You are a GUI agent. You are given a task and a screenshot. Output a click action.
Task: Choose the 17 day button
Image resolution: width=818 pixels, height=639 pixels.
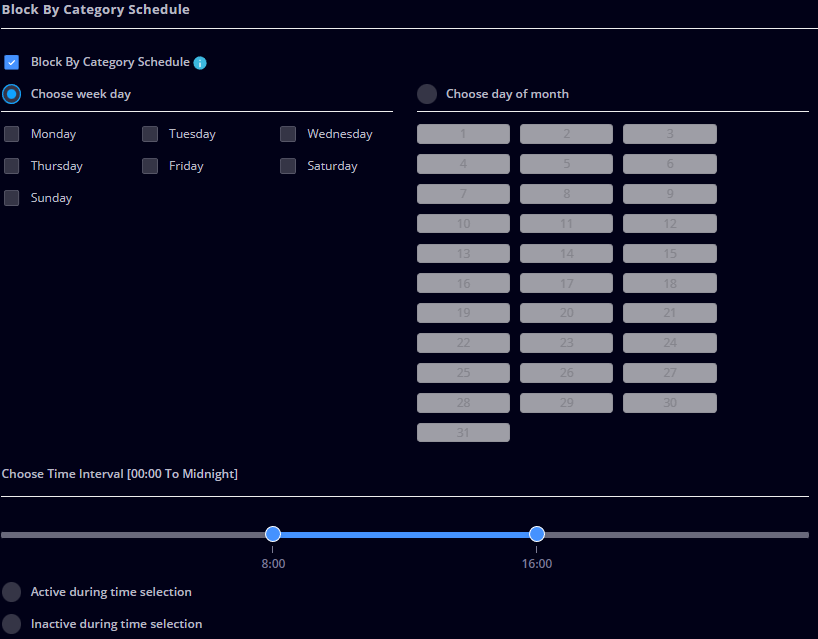pos(567,283)
